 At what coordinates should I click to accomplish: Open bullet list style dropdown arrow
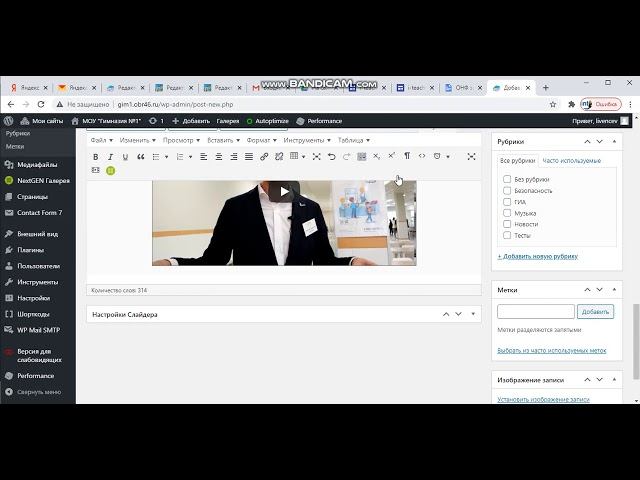pos(167,157)
